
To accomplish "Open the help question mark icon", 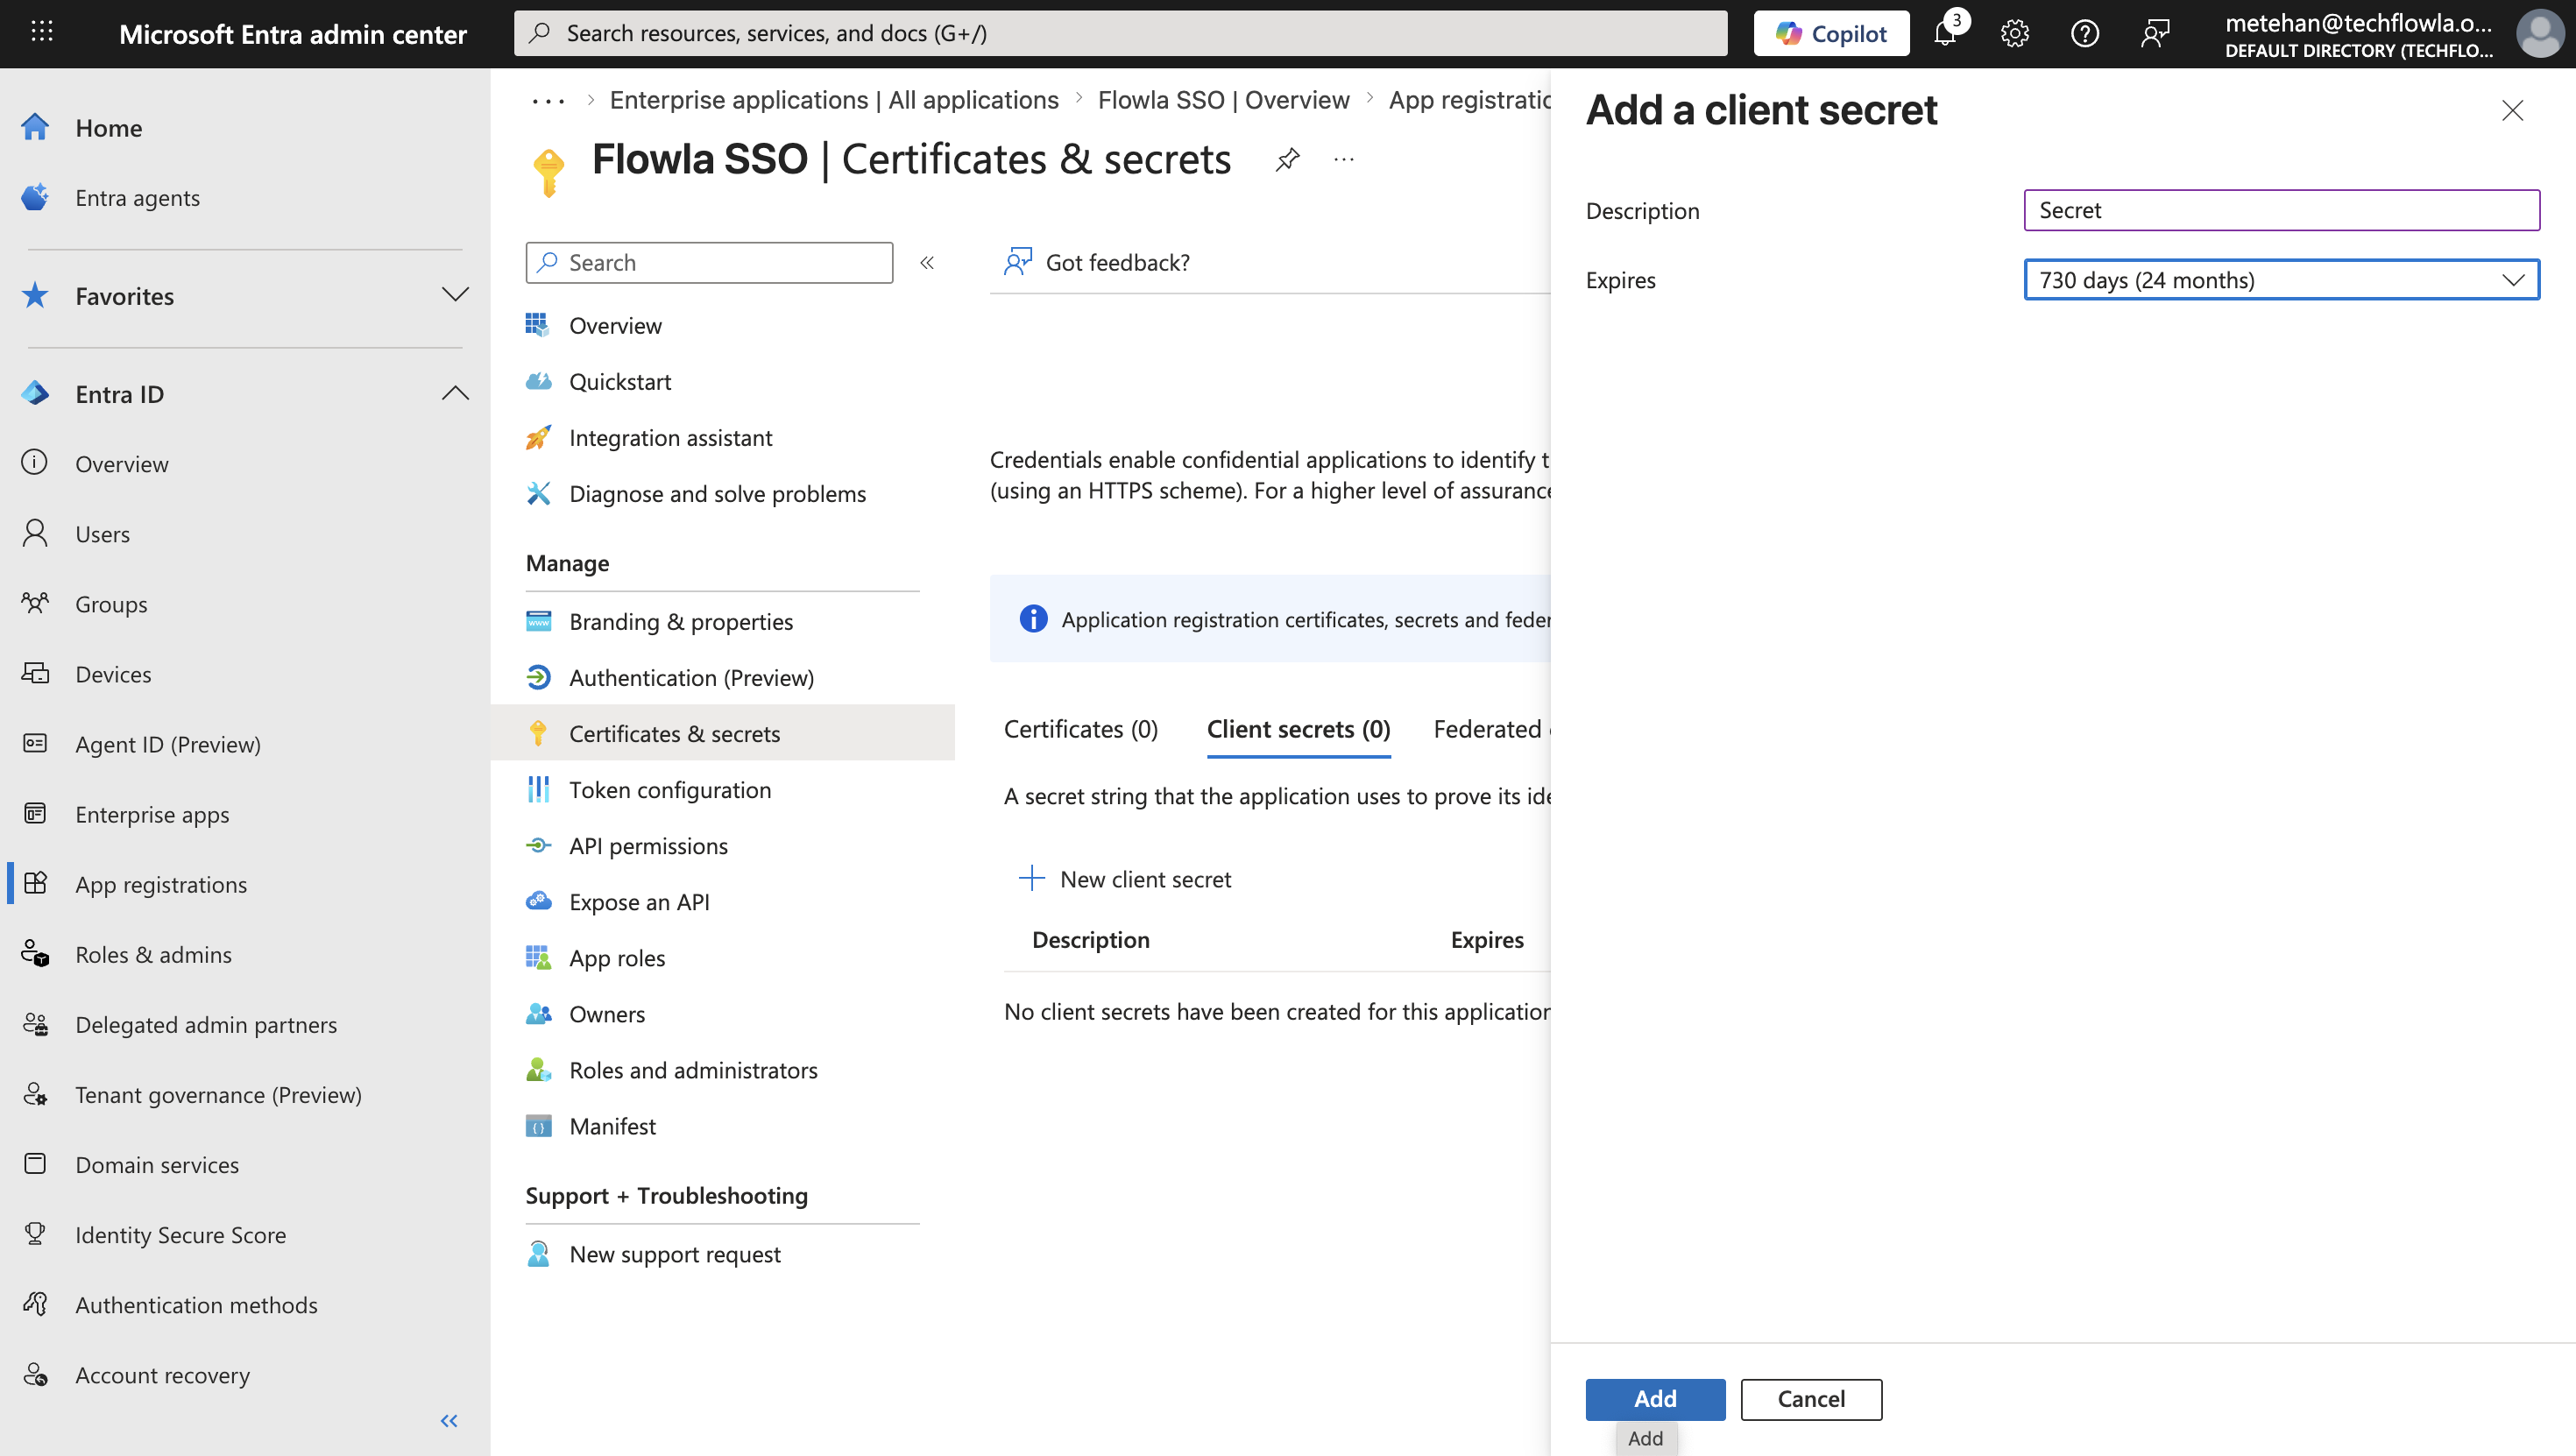I will 2084,33.
